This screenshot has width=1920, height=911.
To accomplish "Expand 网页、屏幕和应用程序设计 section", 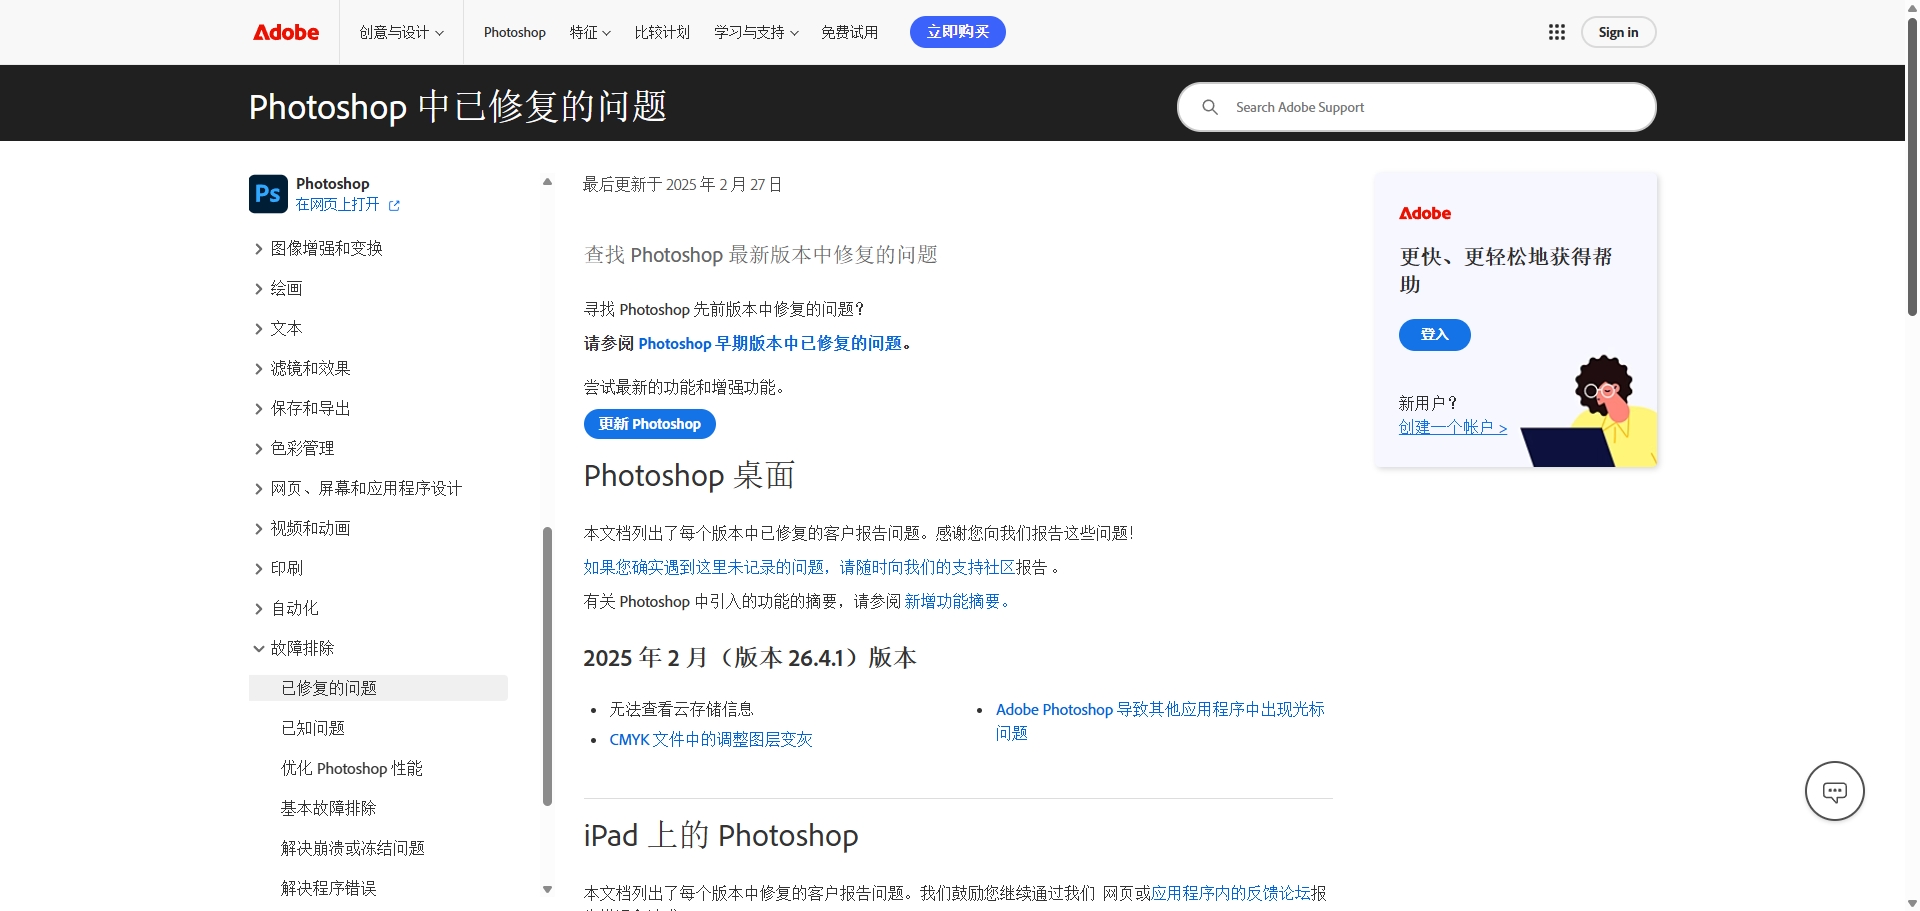I will 357,488.
